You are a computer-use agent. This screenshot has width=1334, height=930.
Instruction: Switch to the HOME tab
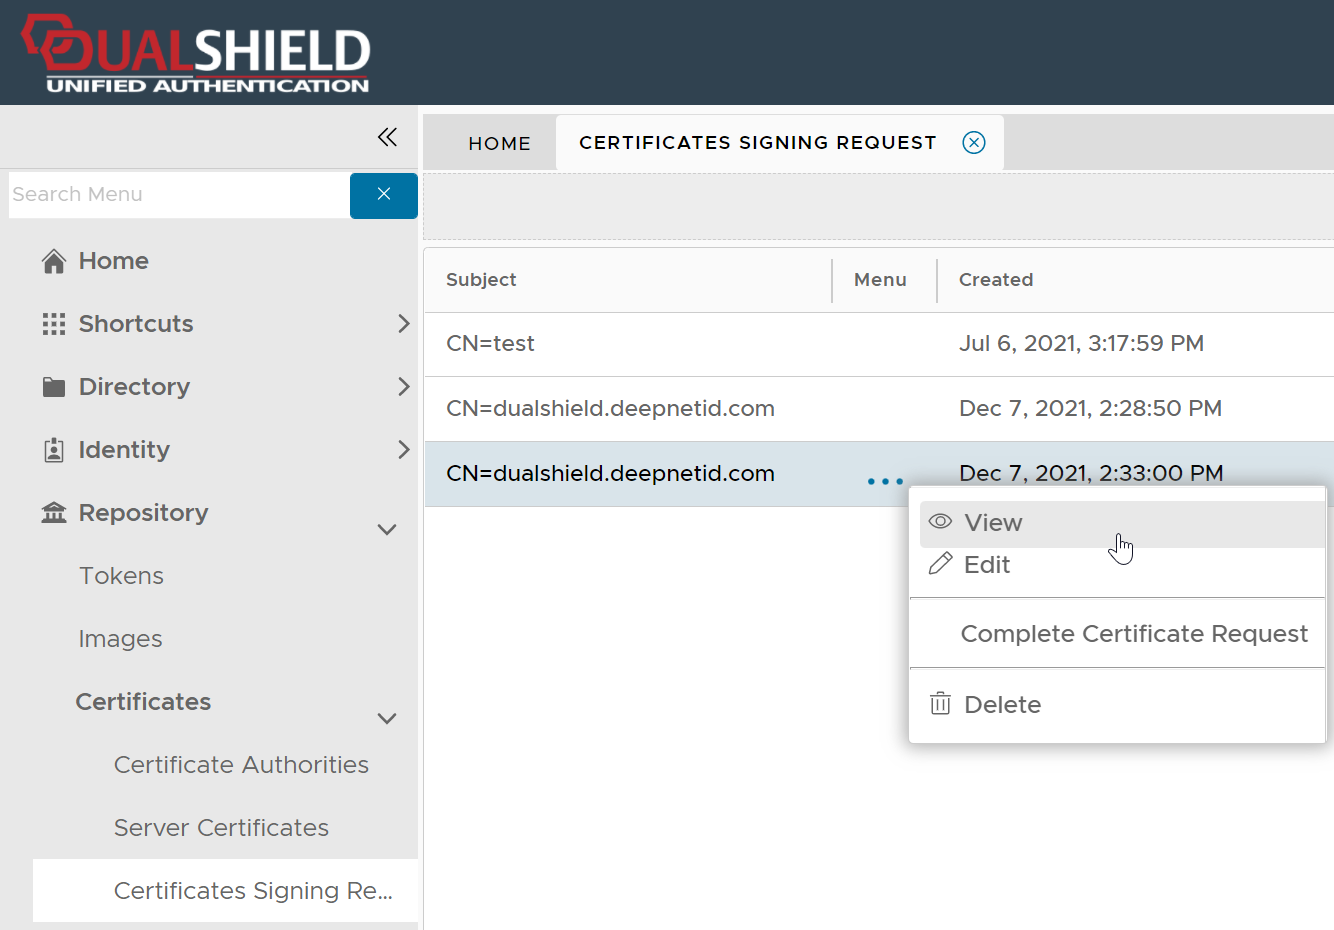[x=499, y=143]
